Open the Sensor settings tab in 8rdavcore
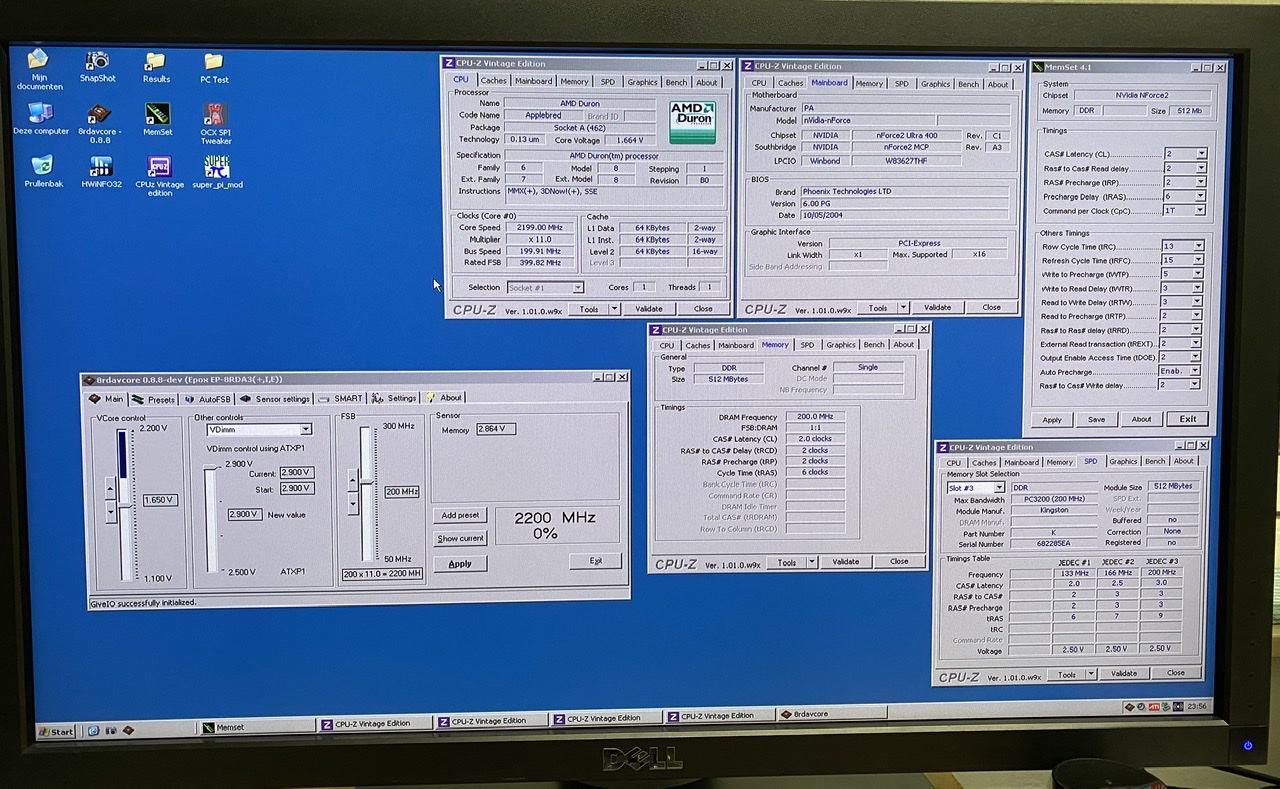Screen dimensions: 1280x789 click(275, 399)
